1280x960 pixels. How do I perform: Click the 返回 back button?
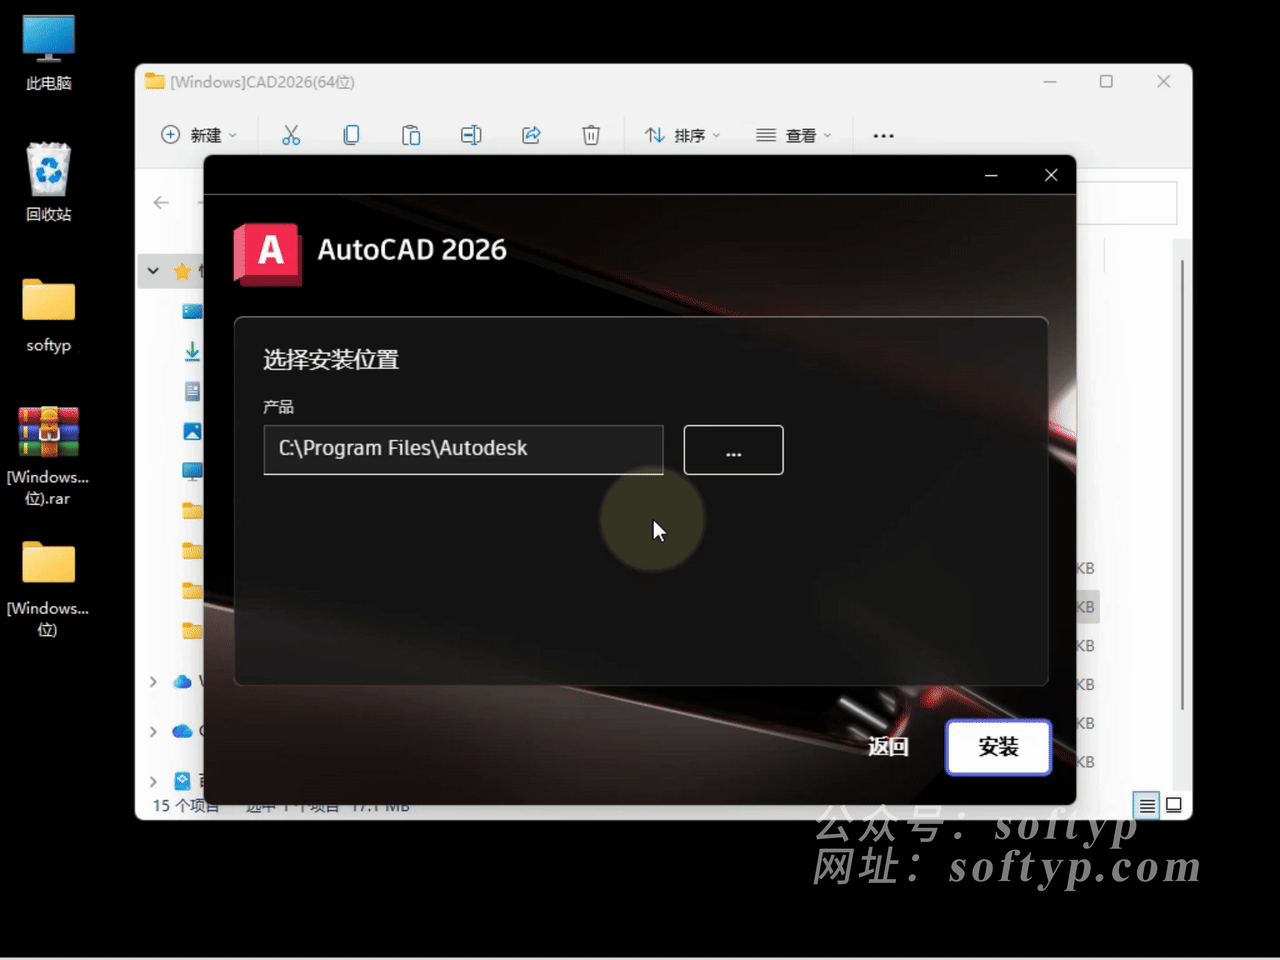tap(887, 747)
